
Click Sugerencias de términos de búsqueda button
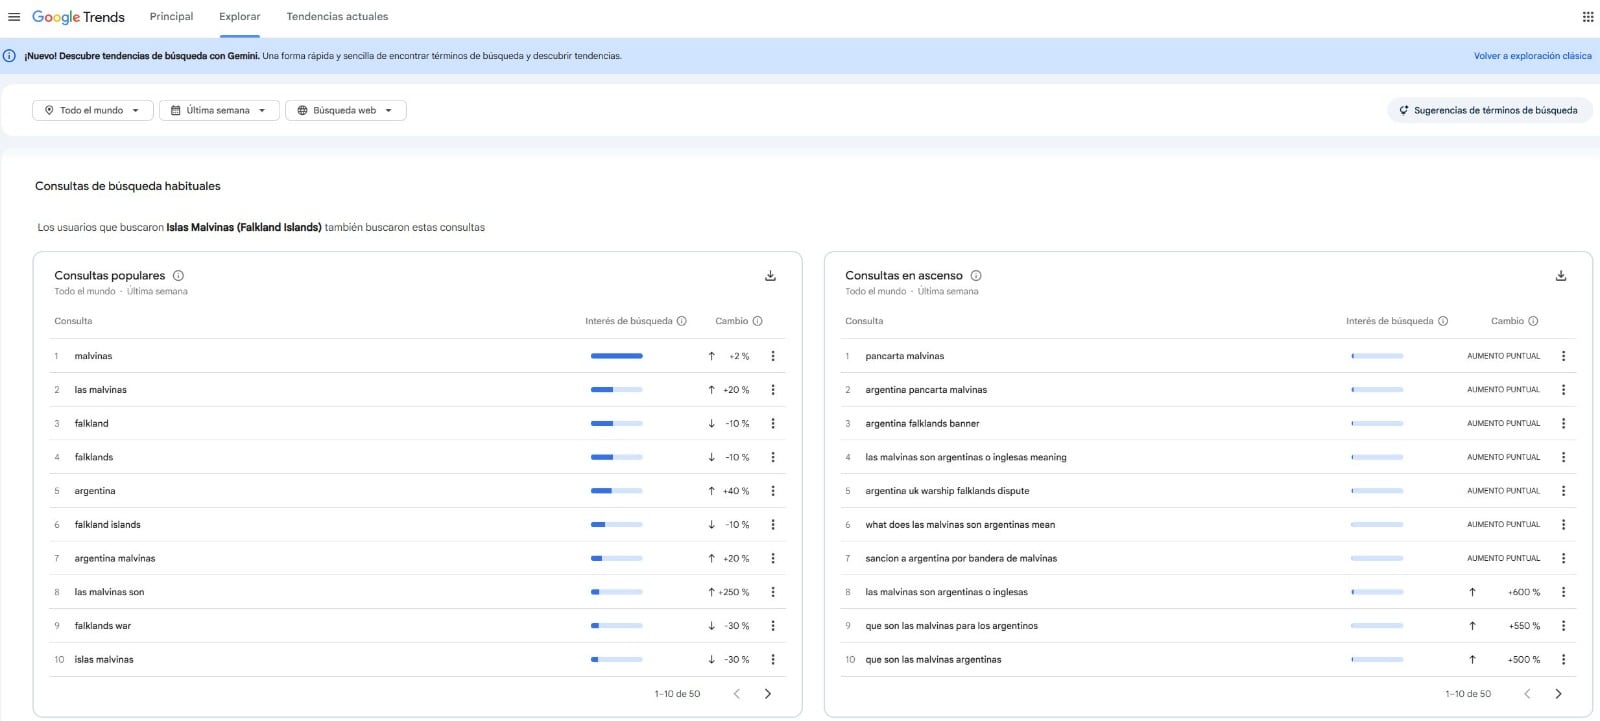[1489, 111]
